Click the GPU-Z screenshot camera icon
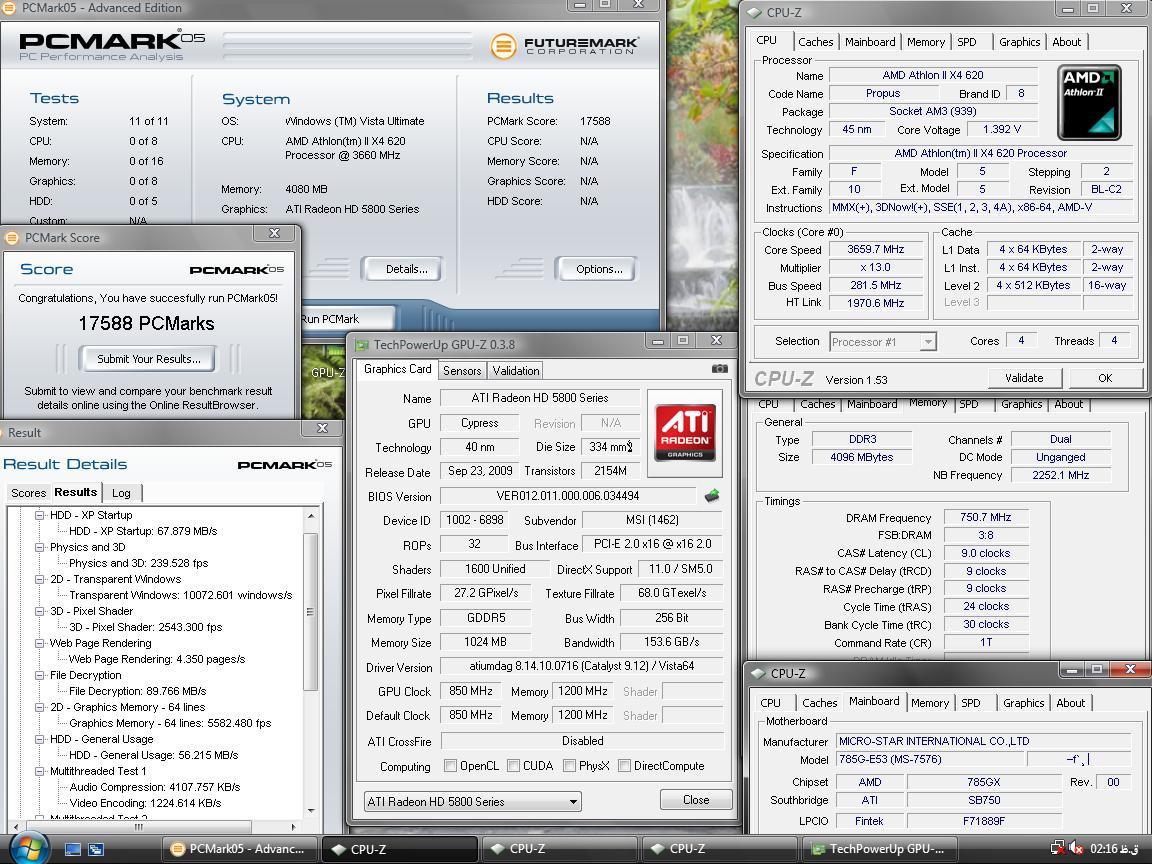1152x864 pixels. coord(720,369)
